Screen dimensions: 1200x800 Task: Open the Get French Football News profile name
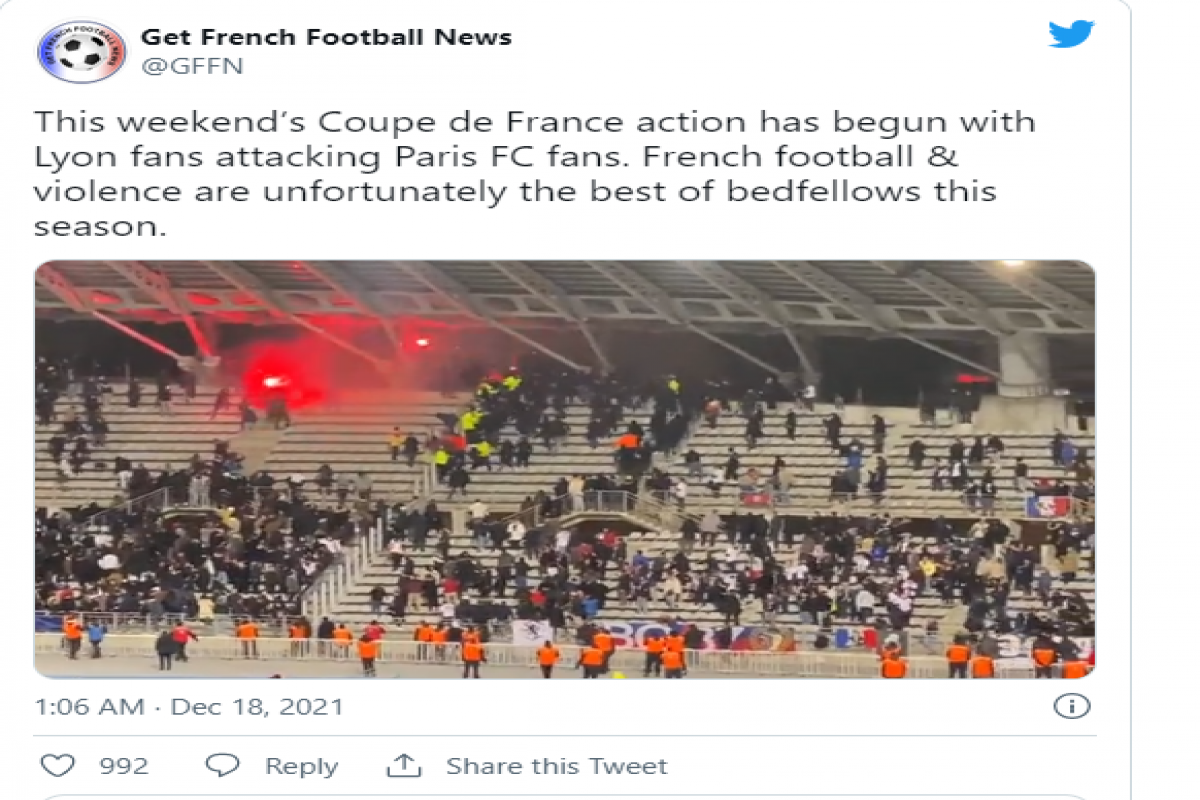coord(326,37)
